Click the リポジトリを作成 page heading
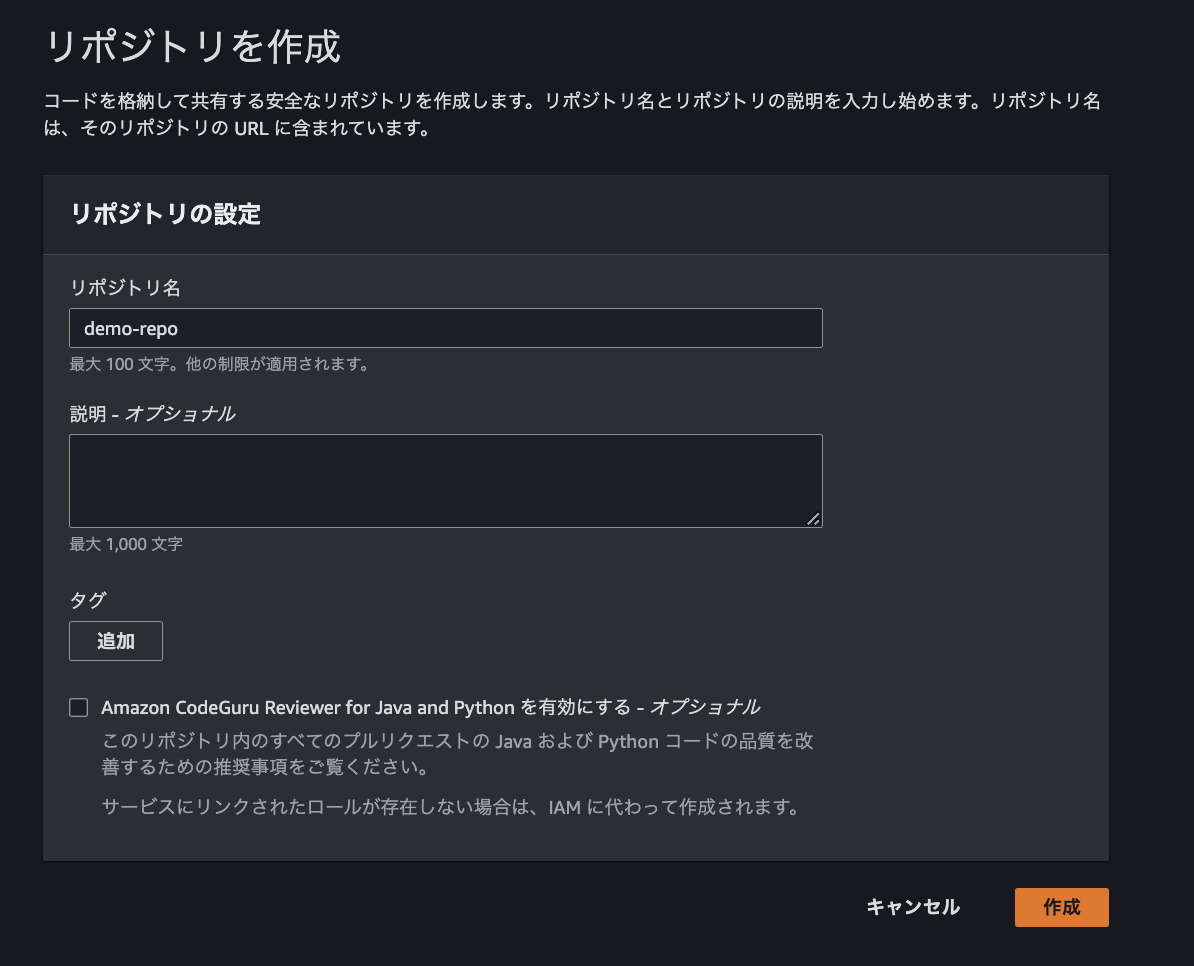Image resolution: width=1194 pixels, height=966 pixels. [x=193, y=48]
